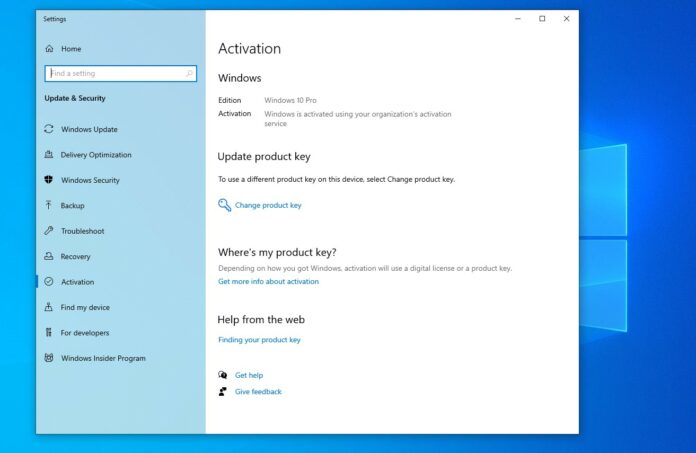Viewport: 696px width, 453px height.
Task: Focus the Find a setting search box
Action: [x=120, y=73]
